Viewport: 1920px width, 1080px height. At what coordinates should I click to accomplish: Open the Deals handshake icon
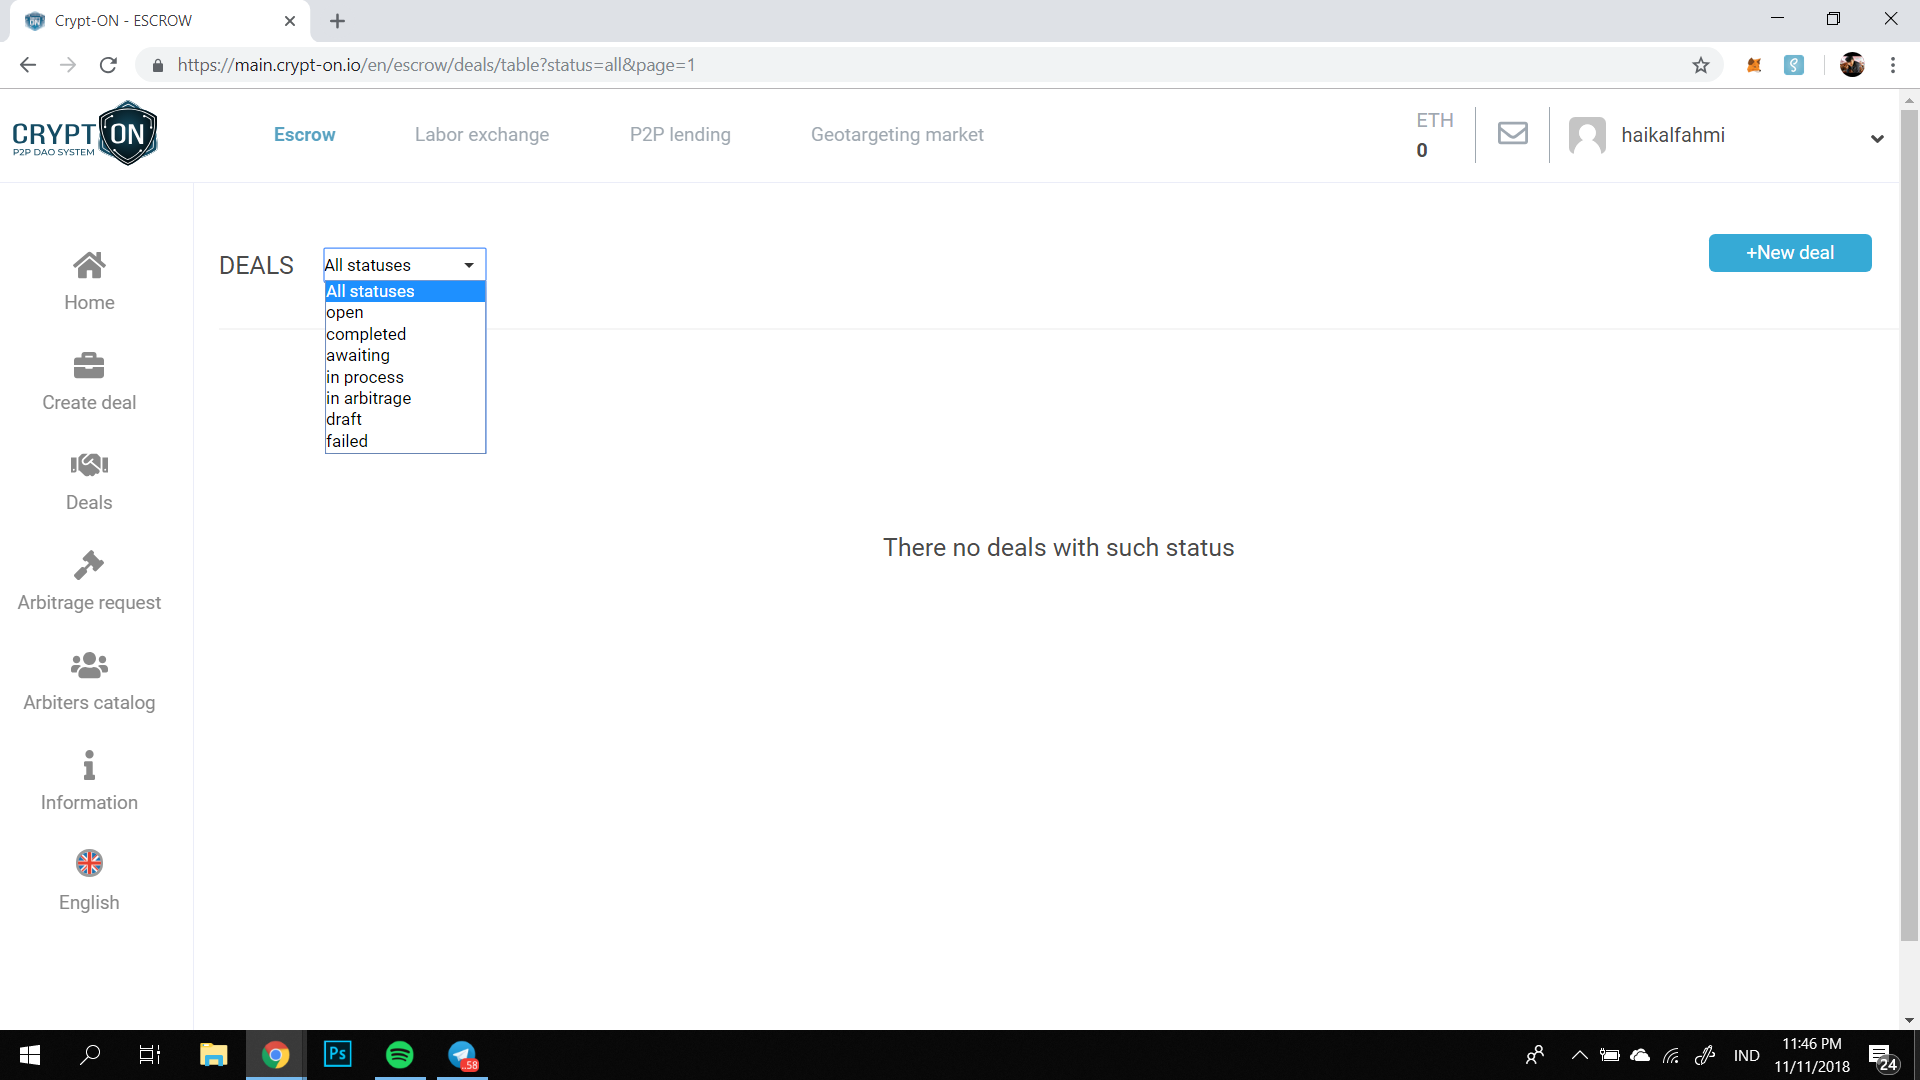click(89, 465)
